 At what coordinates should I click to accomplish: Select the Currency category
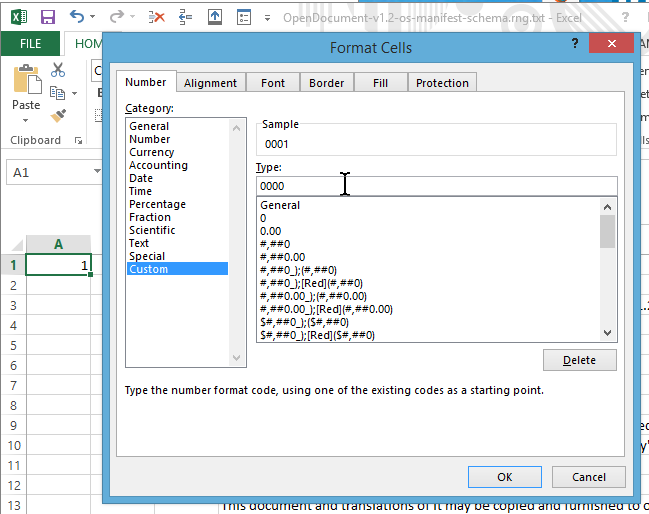tap(151, 152)
